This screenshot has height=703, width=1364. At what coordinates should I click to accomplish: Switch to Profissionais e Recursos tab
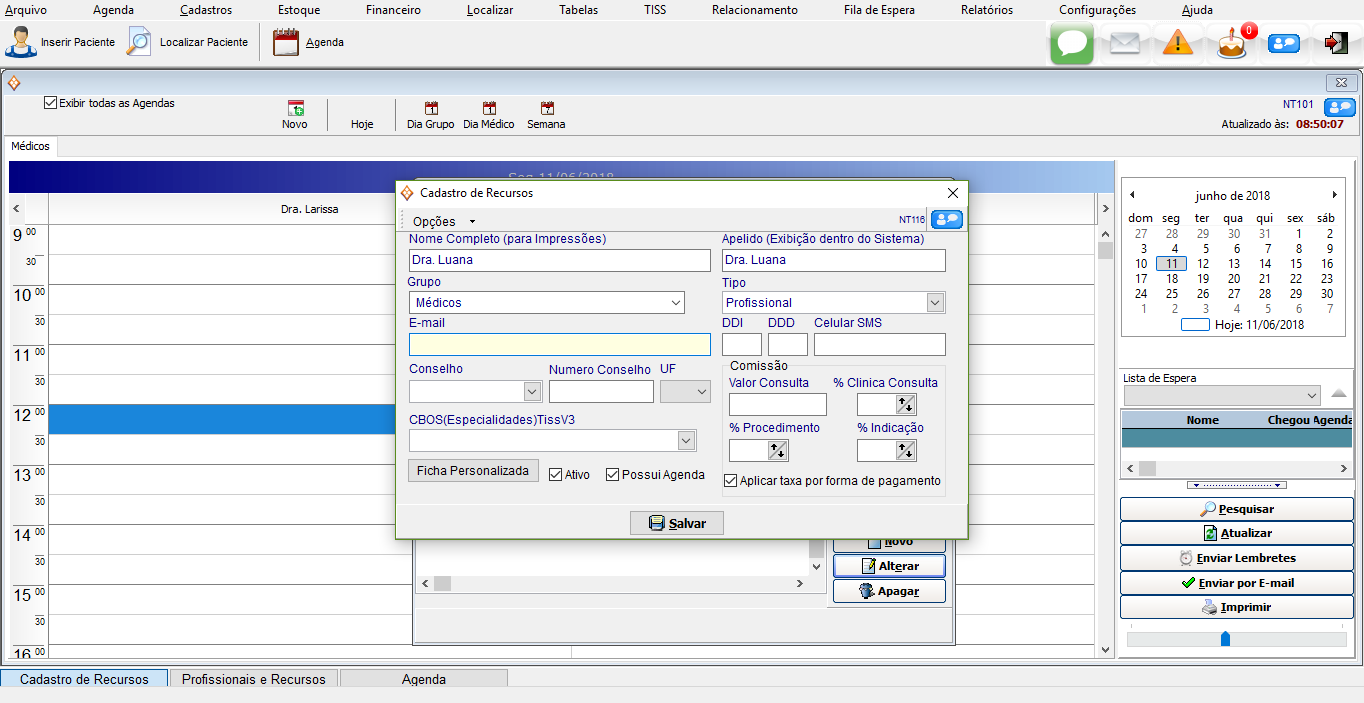253,679
